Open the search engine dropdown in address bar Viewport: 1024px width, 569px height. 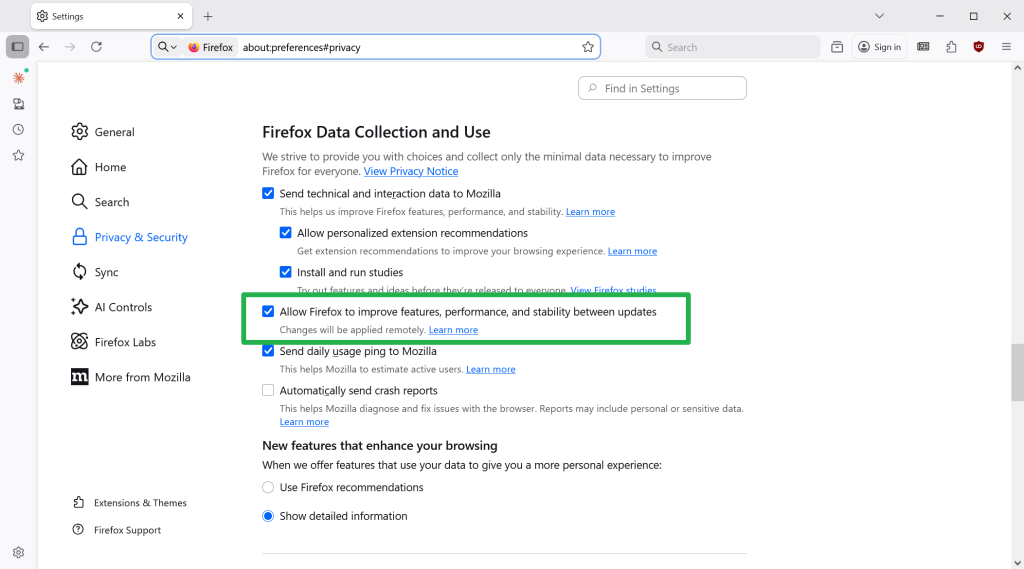click(x=167, y=47)
